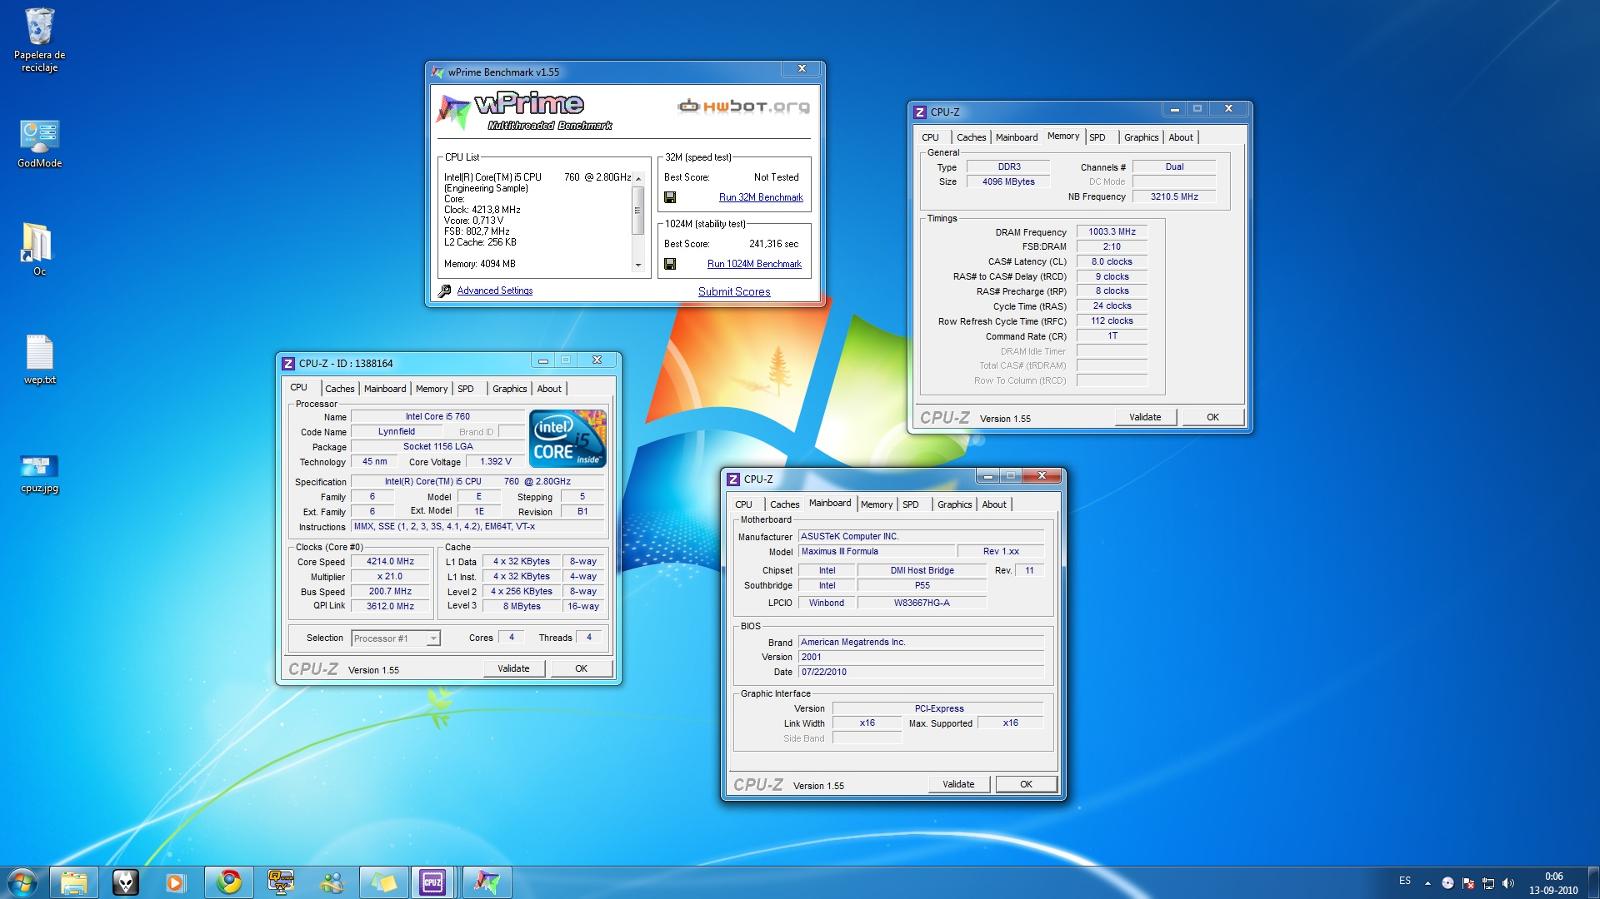This screenshot has width=1600, height=899.
Task: Show hidden tray icons arrow
Action: pyautogui.click(x=1427, y=883)
